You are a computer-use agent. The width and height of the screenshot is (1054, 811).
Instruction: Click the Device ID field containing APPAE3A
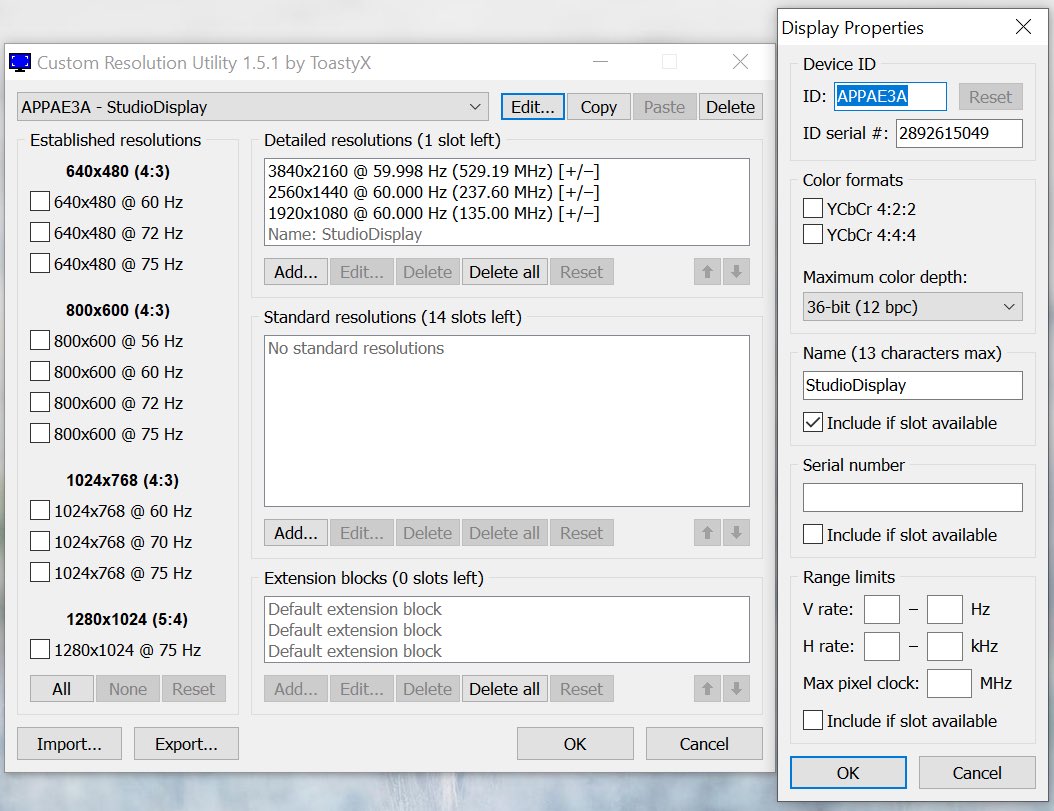[890, 96]
